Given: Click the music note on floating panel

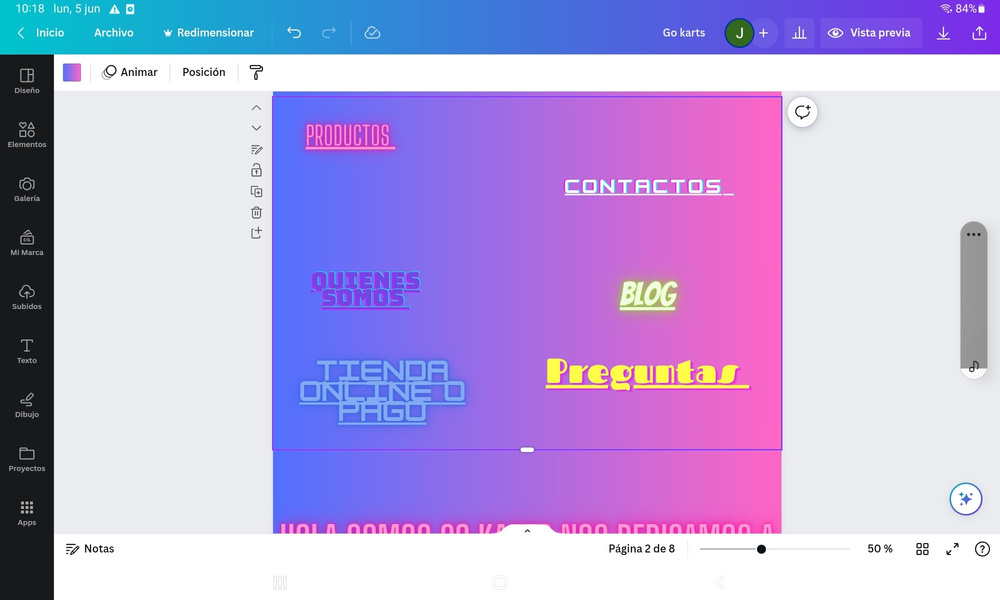Looking at the screenshot, I should [x=973, y=367].
